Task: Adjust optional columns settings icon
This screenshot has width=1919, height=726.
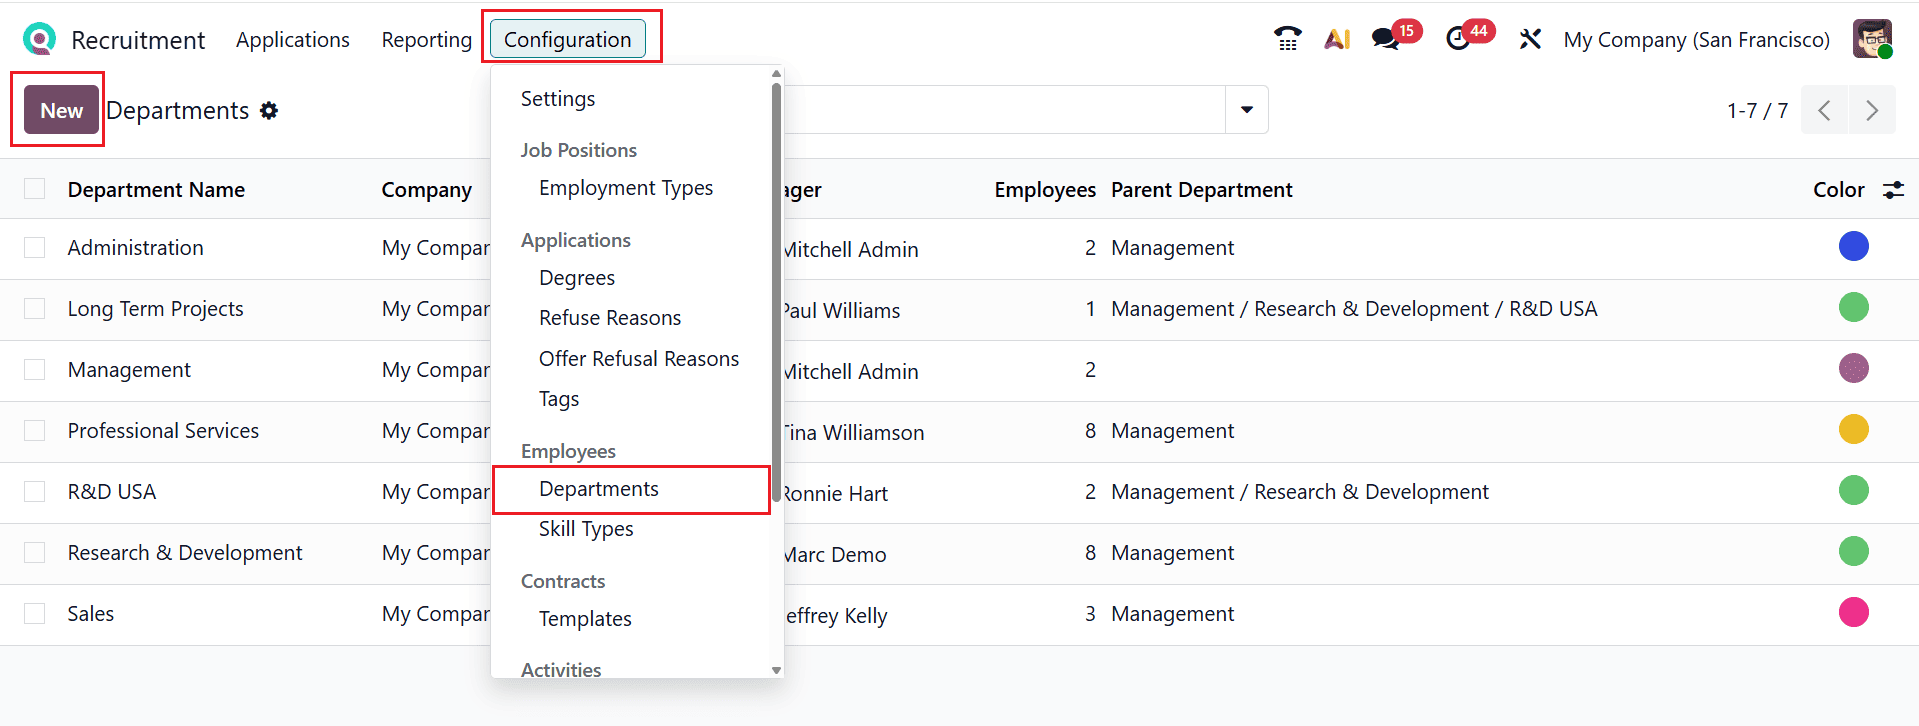Action: pos(1893,190)
